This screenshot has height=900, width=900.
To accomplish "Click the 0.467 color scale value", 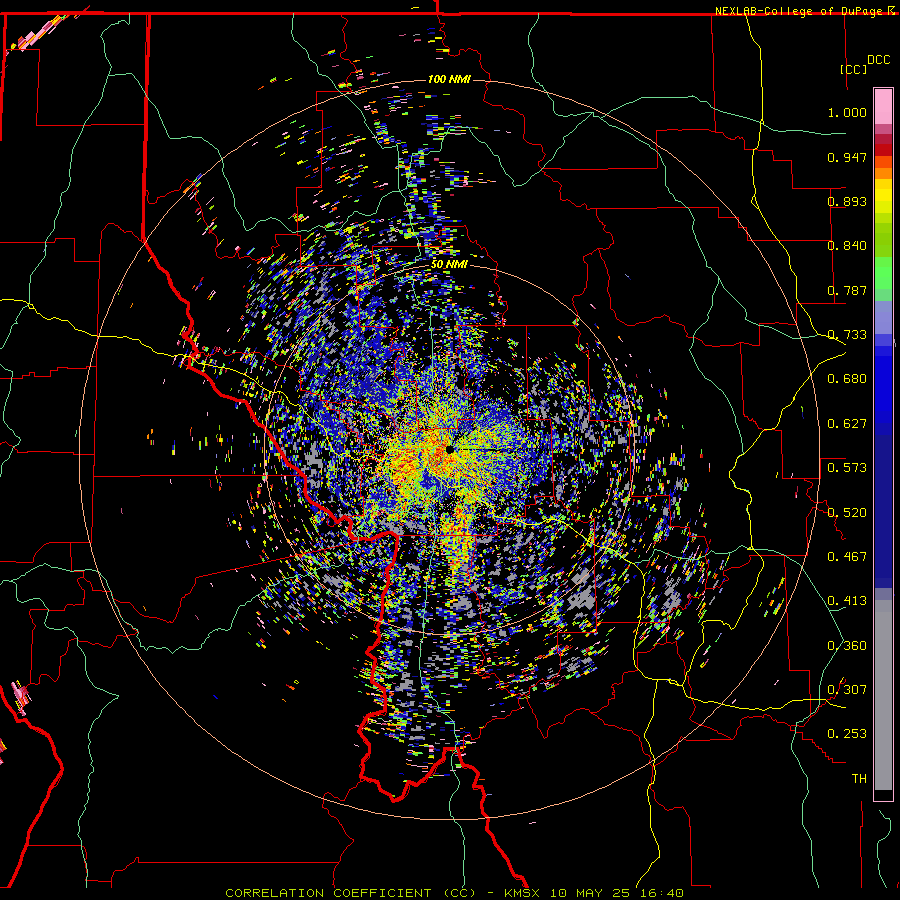I will tap(847, 557).
